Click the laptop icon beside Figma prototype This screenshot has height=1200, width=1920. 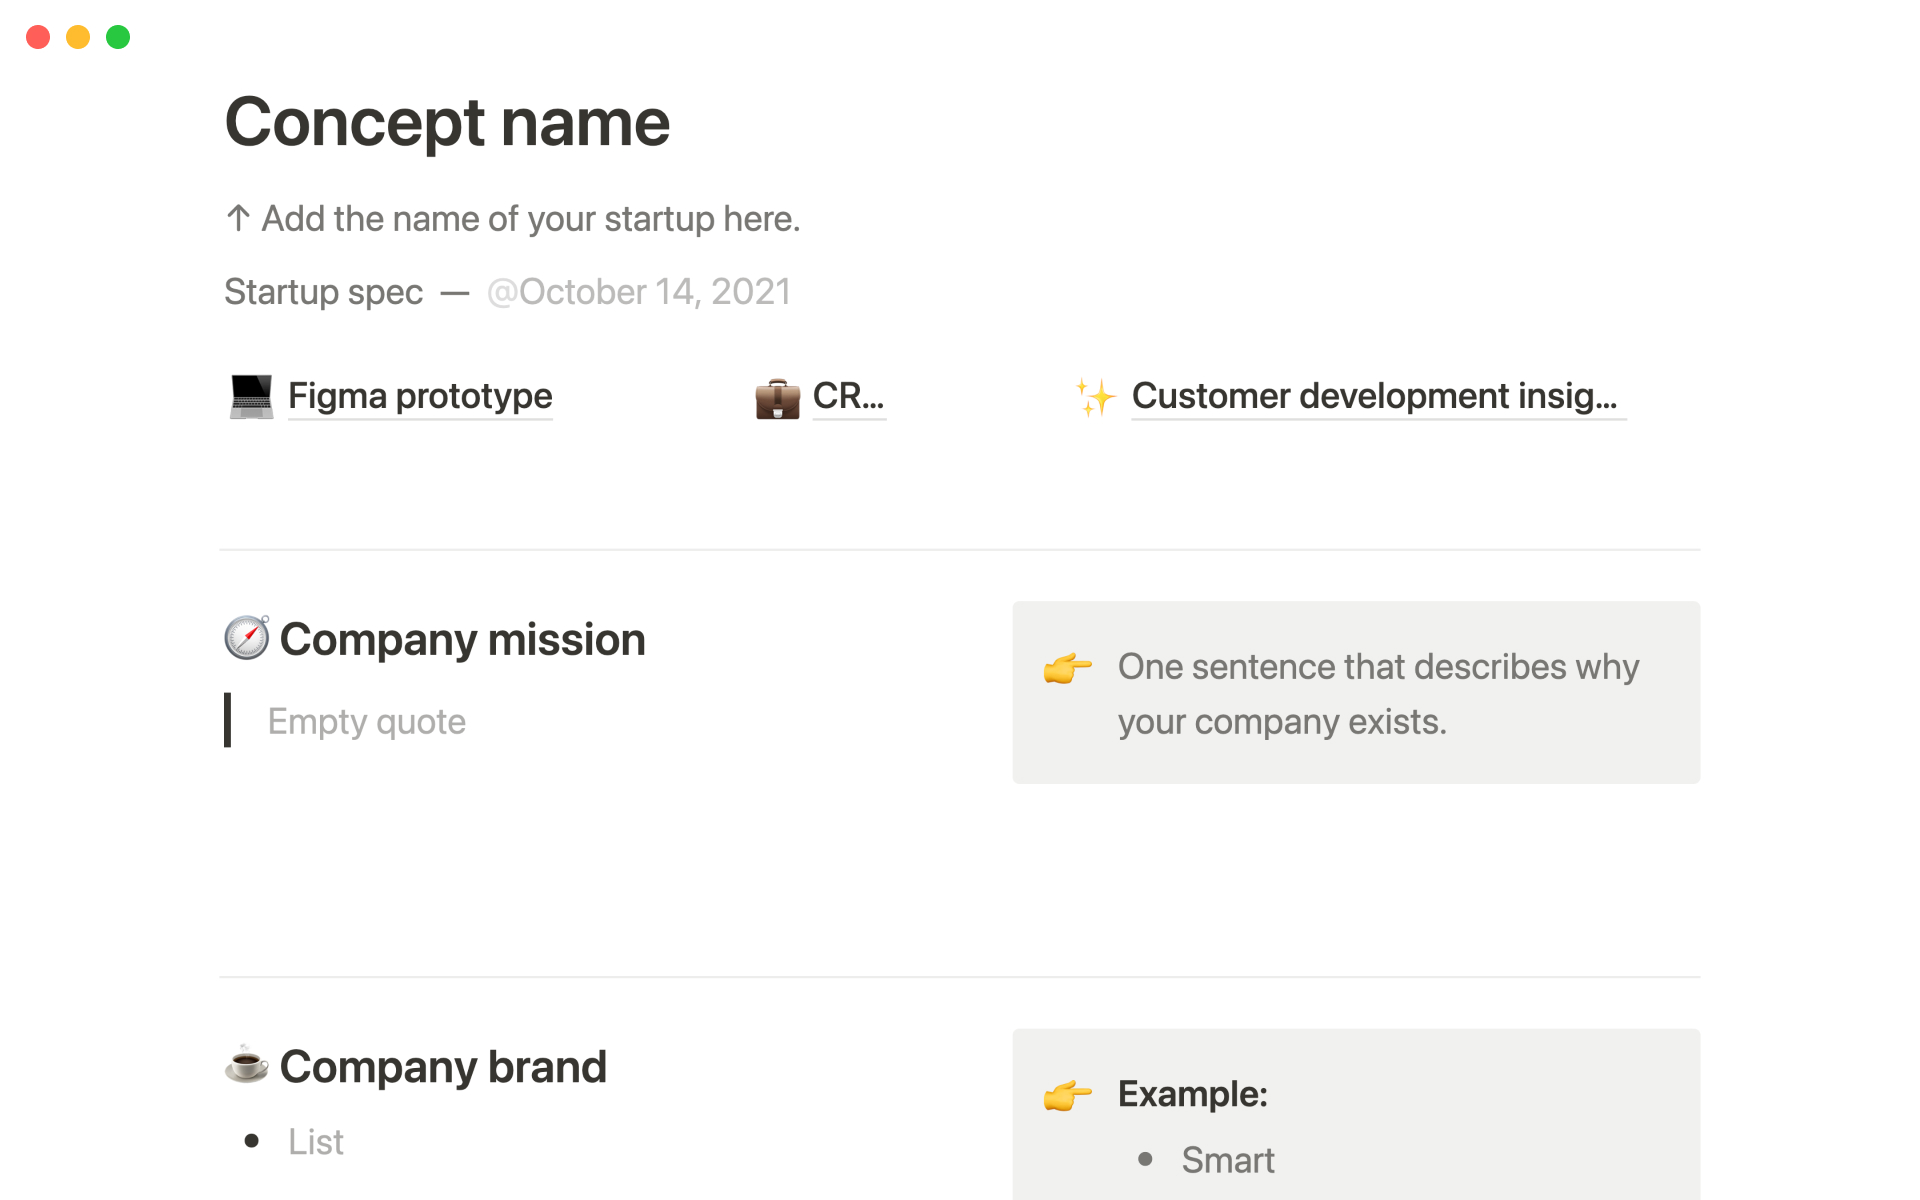point(251,397)
